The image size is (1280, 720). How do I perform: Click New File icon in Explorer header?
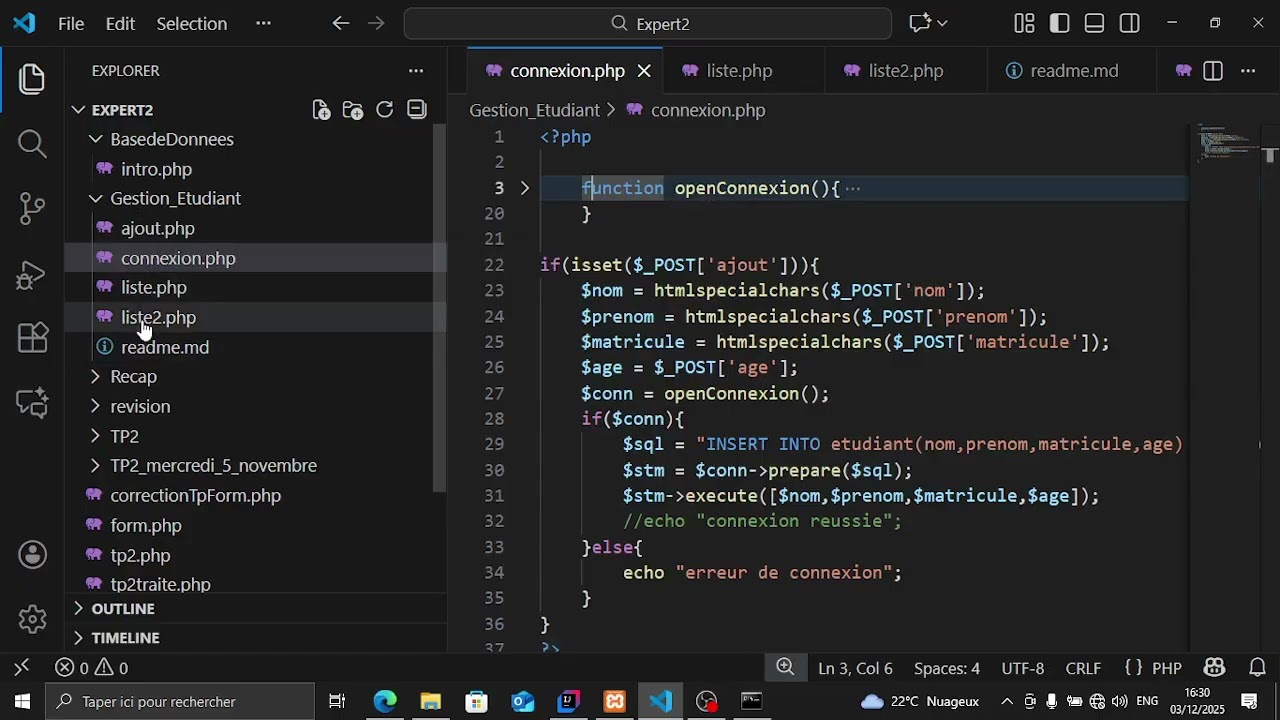pyautogui.click(x=321, y=110)
